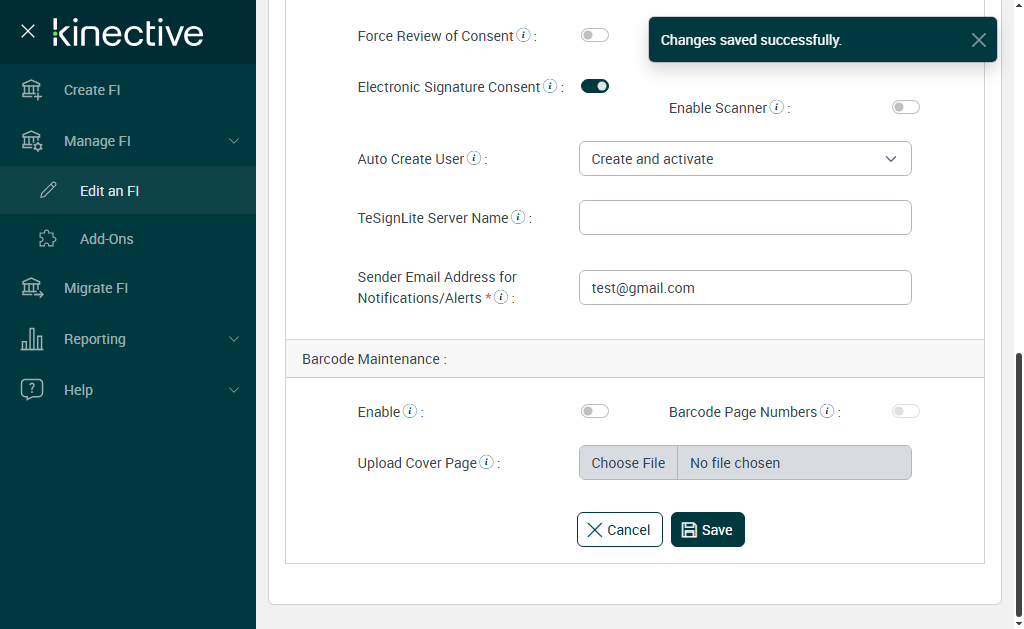Click the Add-Ons puzzle piece icon
Image resolution: width=1024 pixels, height=629 pixels.
tap(48, 238)
